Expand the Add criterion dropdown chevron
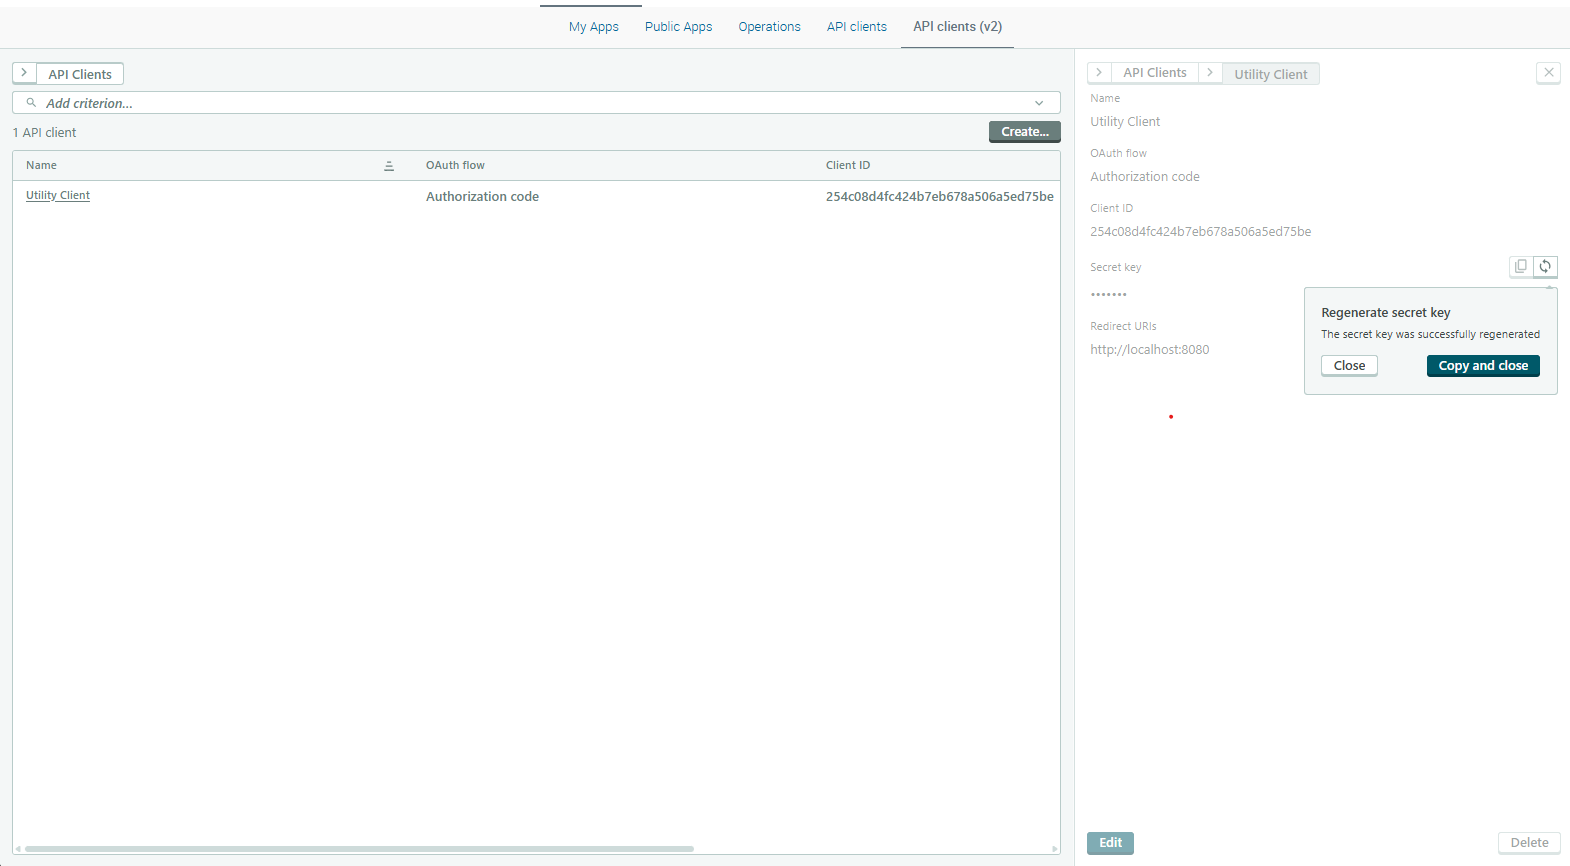 [x=1039, y=103]
